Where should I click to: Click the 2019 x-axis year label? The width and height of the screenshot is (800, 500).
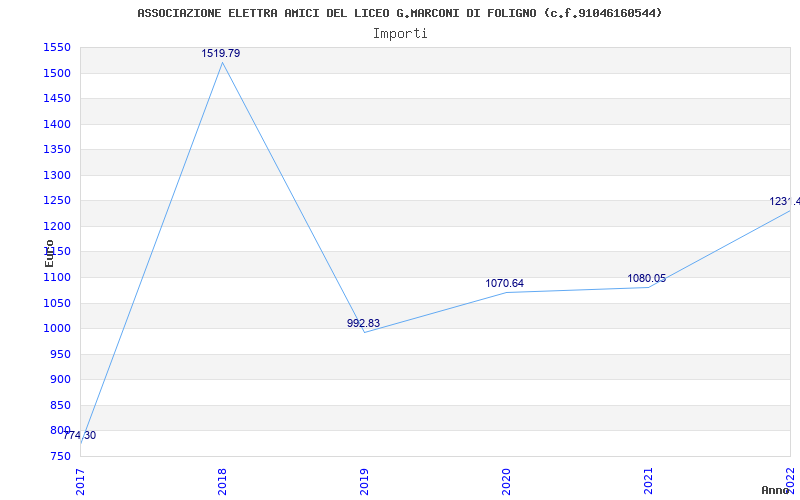click(364, 481)
